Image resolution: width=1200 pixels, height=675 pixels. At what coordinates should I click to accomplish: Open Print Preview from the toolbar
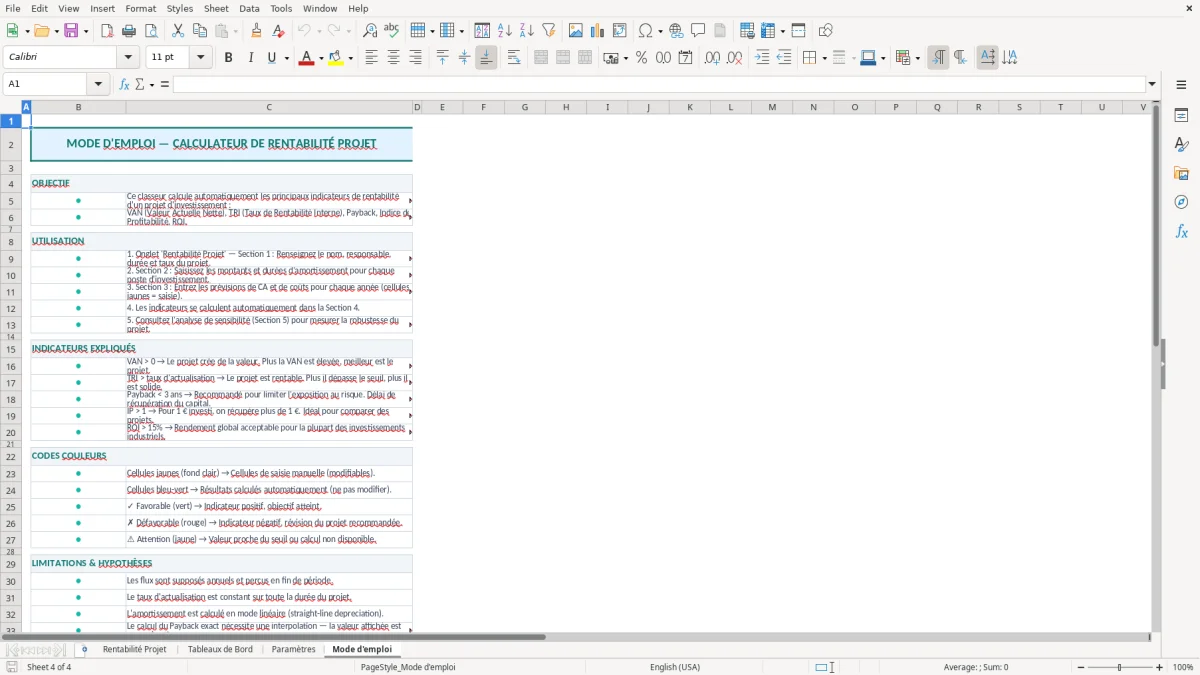(x=151, y=31)
